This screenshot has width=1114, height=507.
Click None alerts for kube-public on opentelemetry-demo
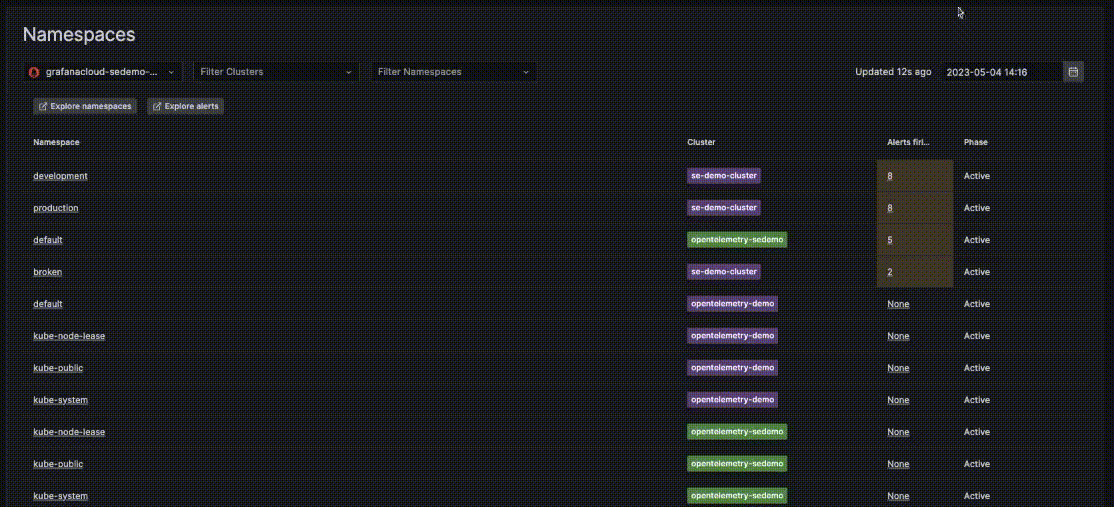coord(898,368)
